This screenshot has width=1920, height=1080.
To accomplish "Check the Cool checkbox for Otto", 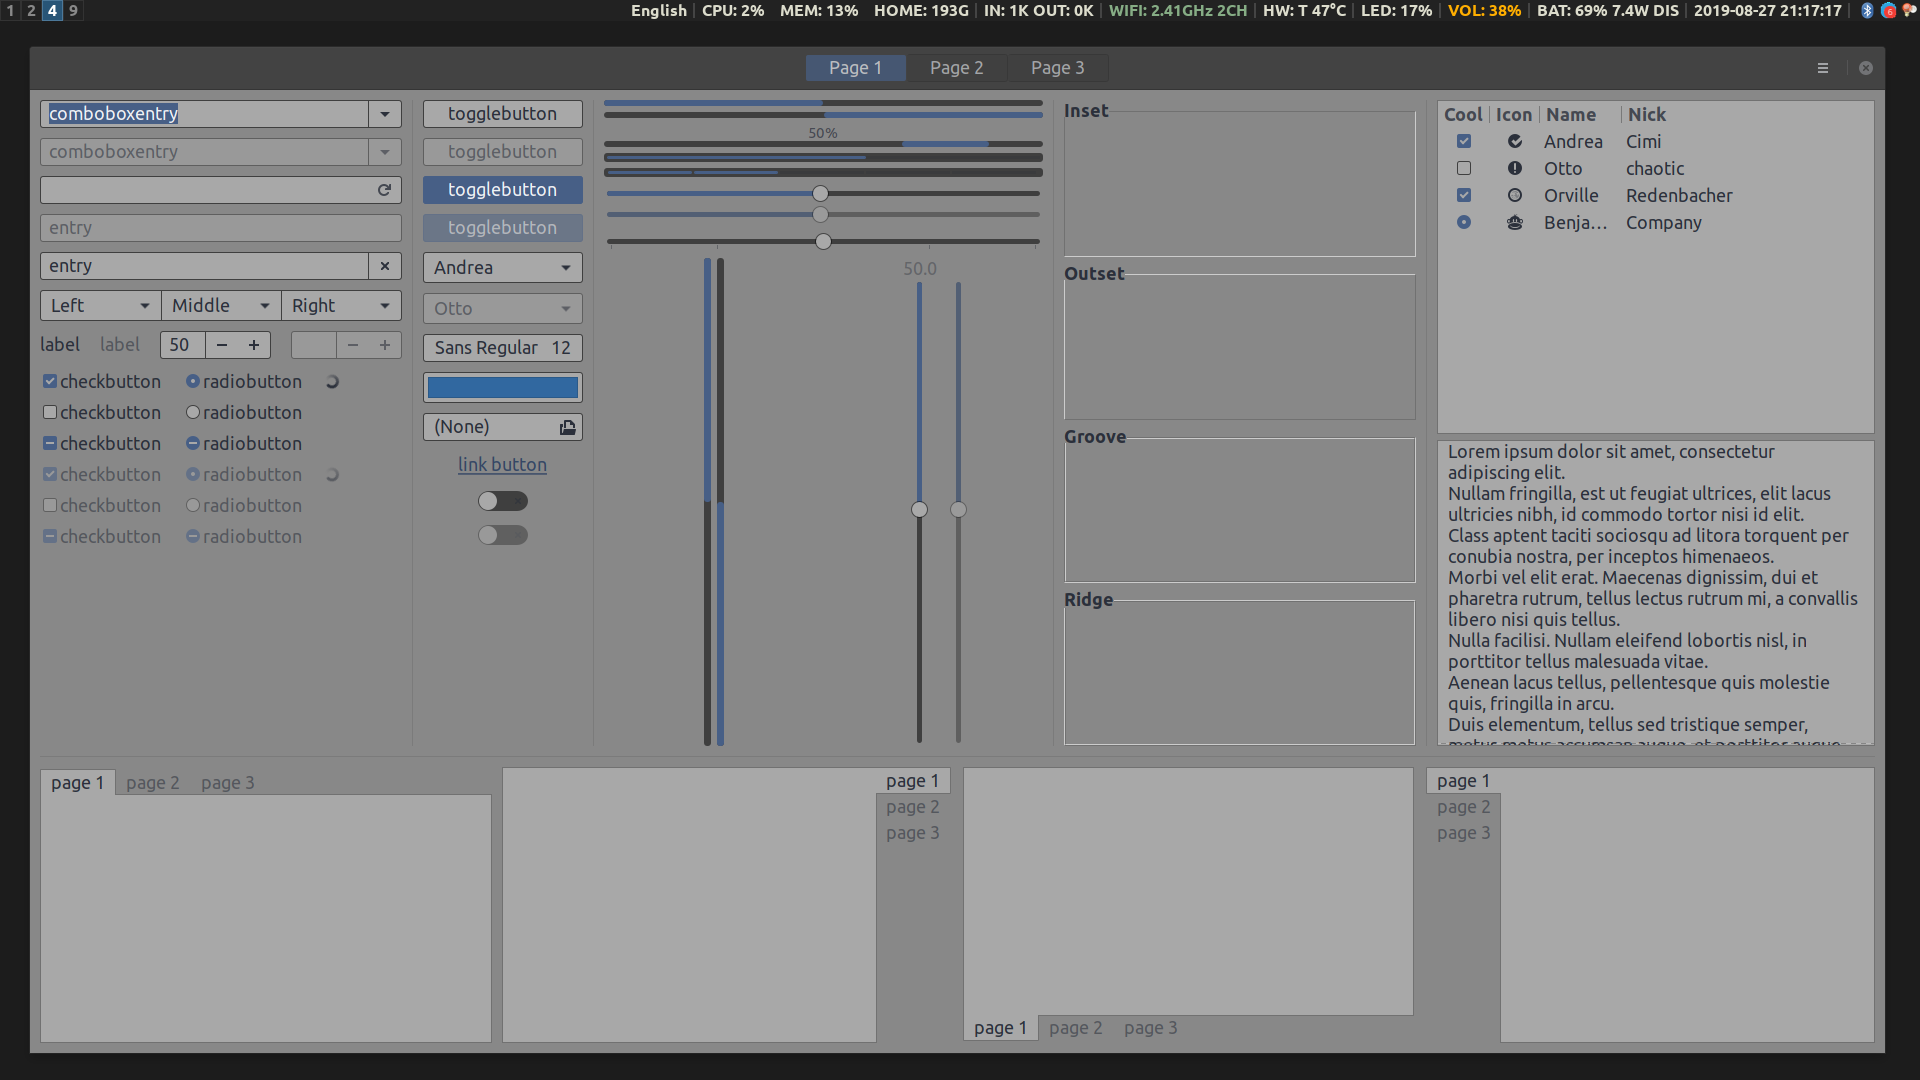I will [x=1464, y=169].
